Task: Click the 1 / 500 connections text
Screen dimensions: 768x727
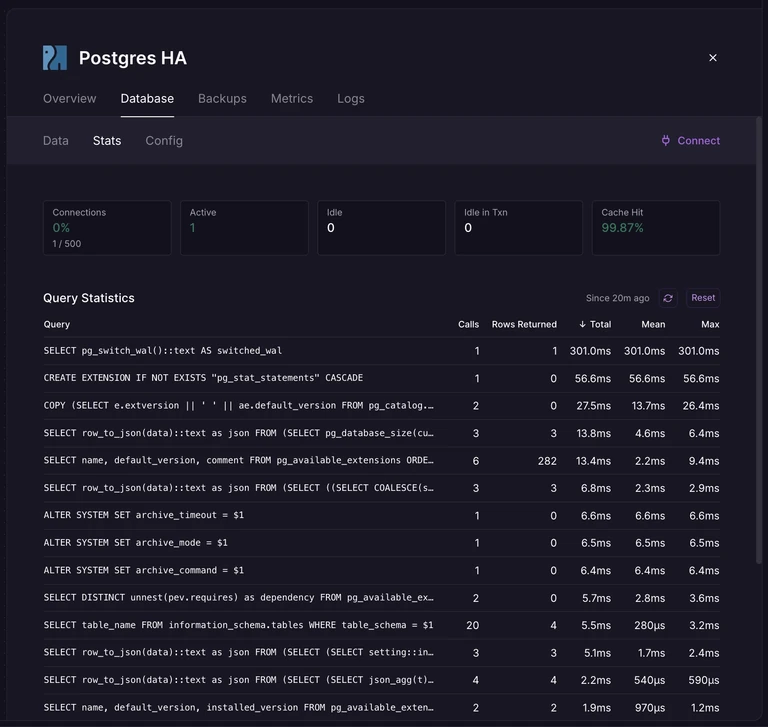Action: point(67,243)
